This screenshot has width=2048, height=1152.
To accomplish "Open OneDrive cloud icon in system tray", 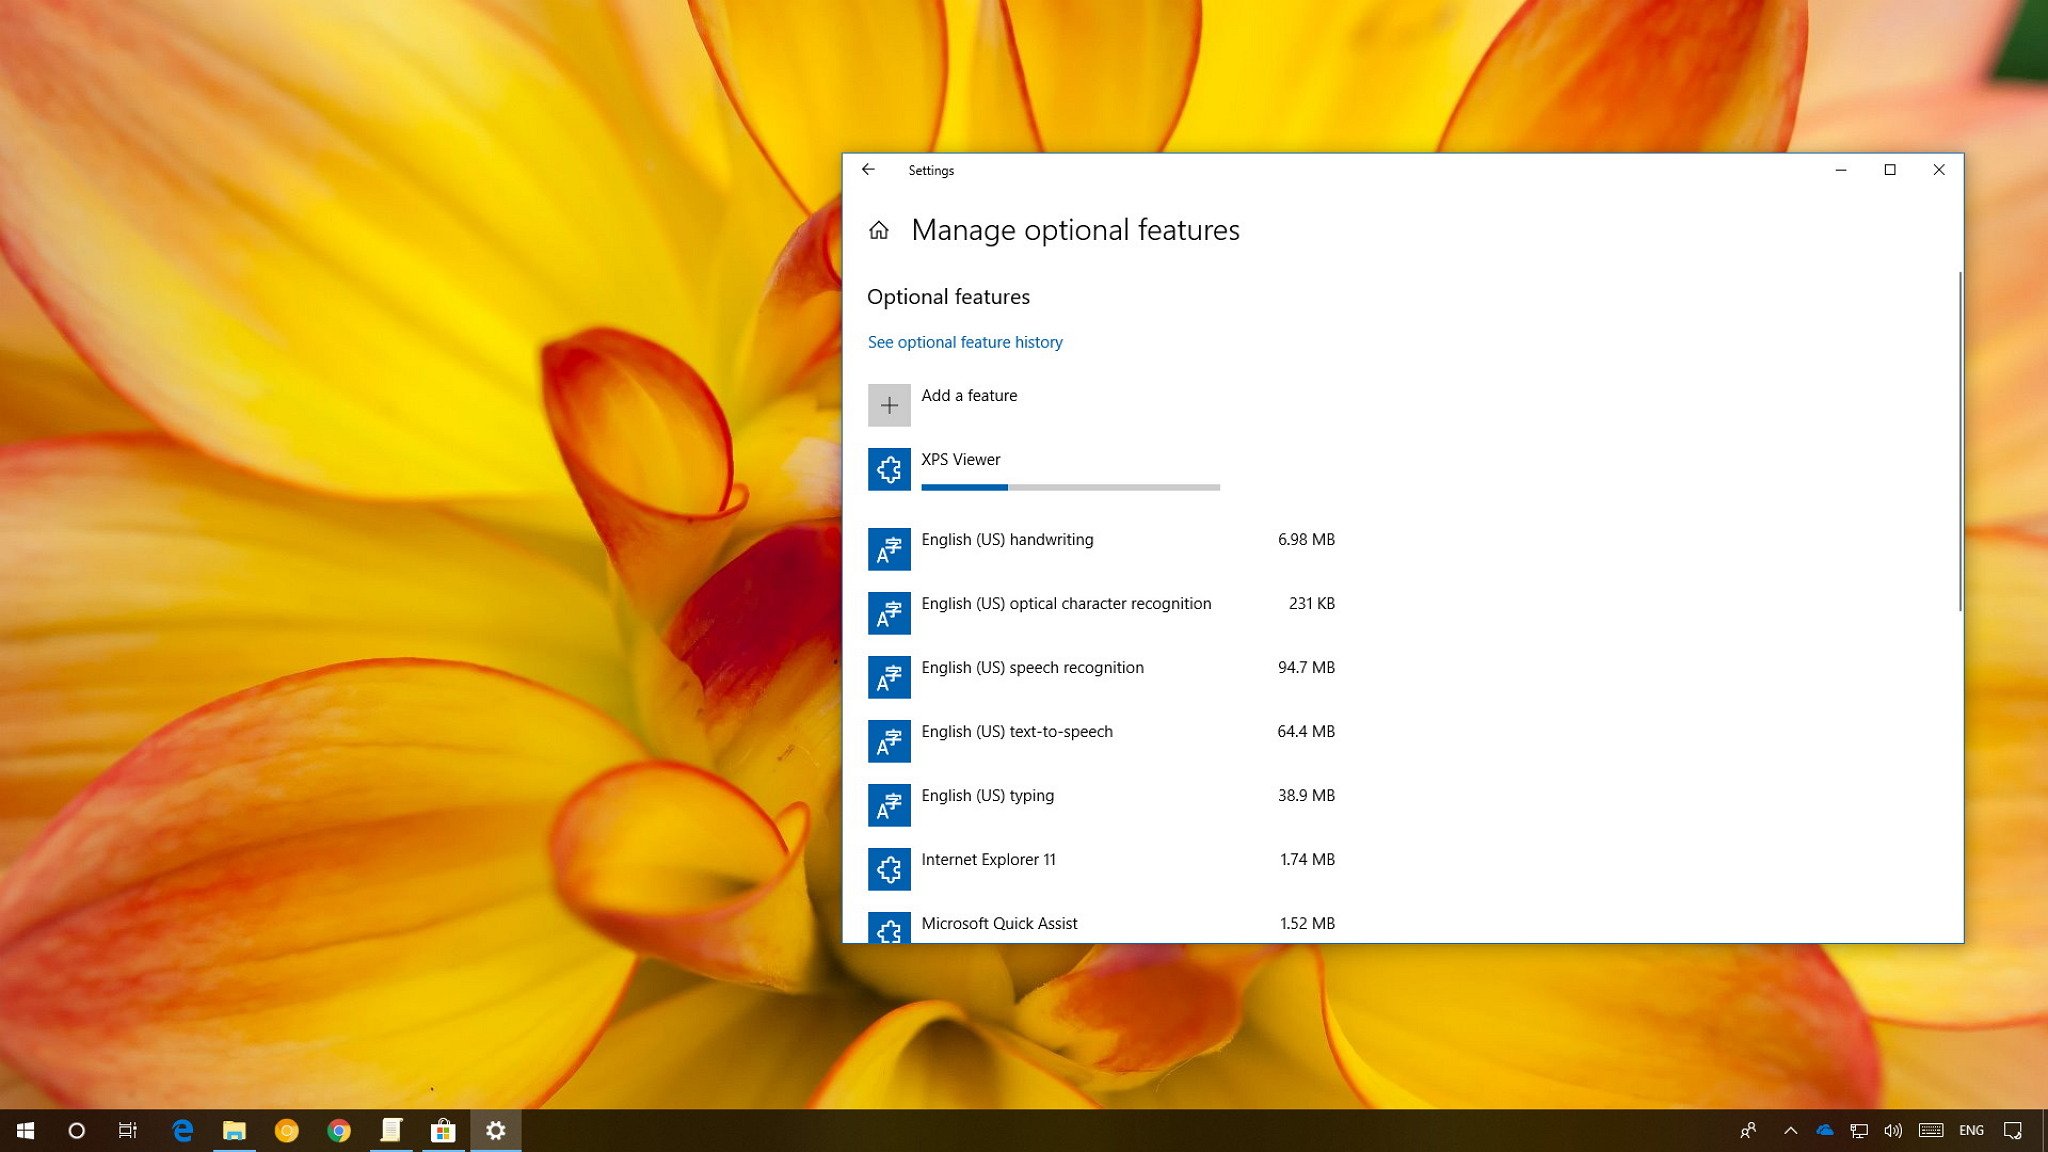I will coord(1825,1131).
